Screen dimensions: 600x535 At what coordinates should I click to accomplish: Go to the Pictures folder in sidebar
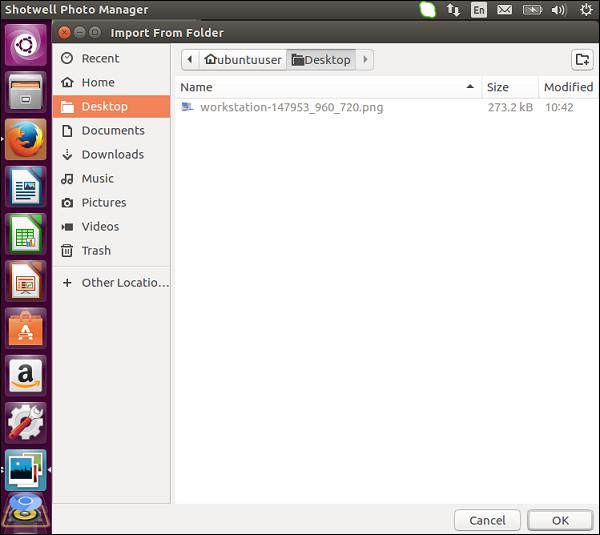click(104, 202)
